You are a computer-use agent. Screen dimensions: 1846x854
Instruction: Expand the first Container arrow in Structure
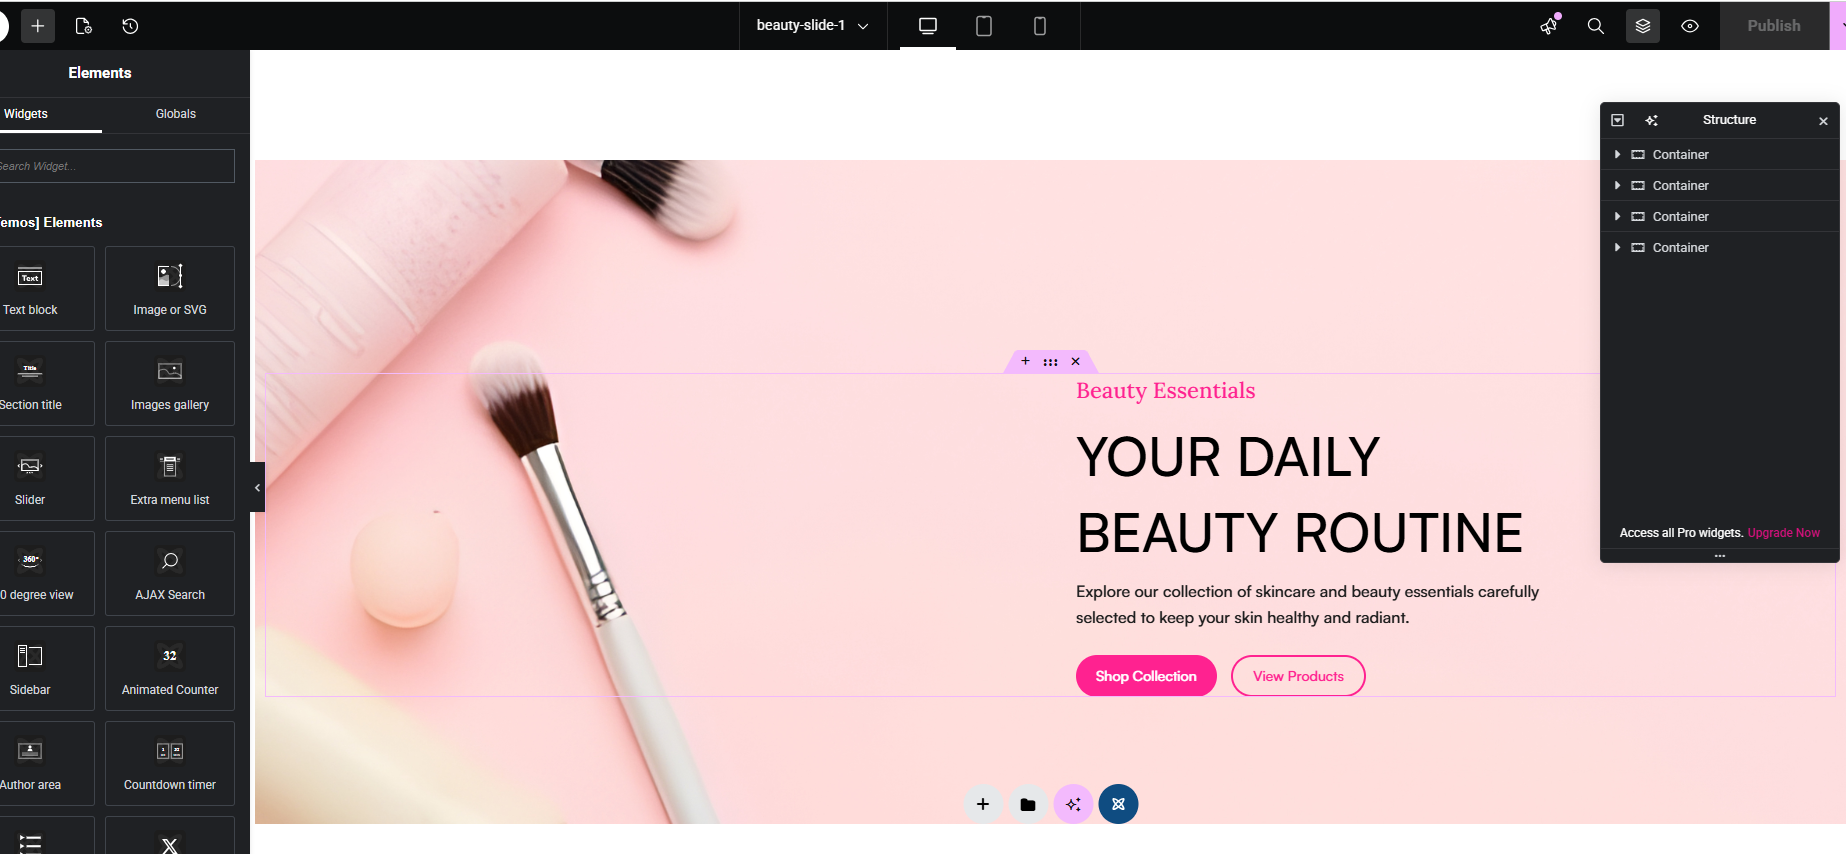[x=1617, y=155]
